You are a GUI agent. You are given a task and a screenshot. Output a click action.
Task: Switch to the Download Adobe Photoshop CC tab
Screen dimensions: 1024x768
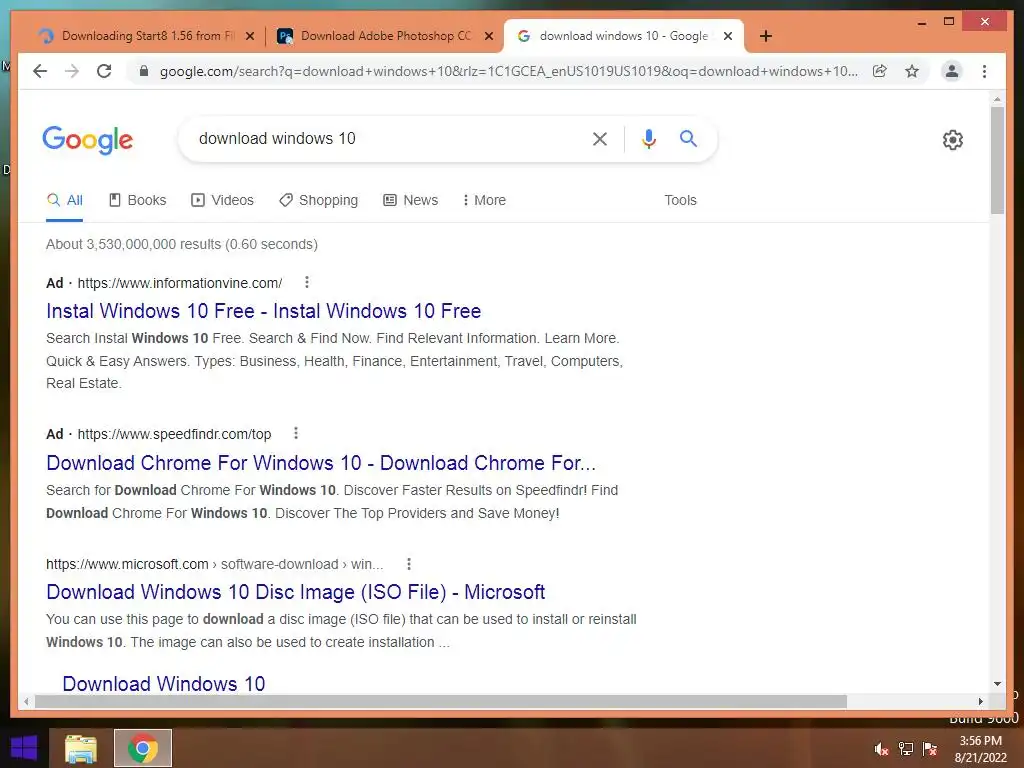click(x=385, y=36)
